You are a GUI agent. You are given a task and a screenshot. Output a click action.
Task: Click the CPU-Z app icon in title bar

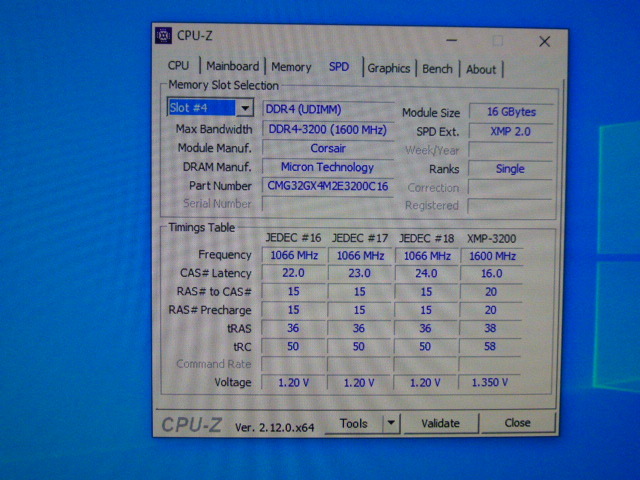point(163,36)
